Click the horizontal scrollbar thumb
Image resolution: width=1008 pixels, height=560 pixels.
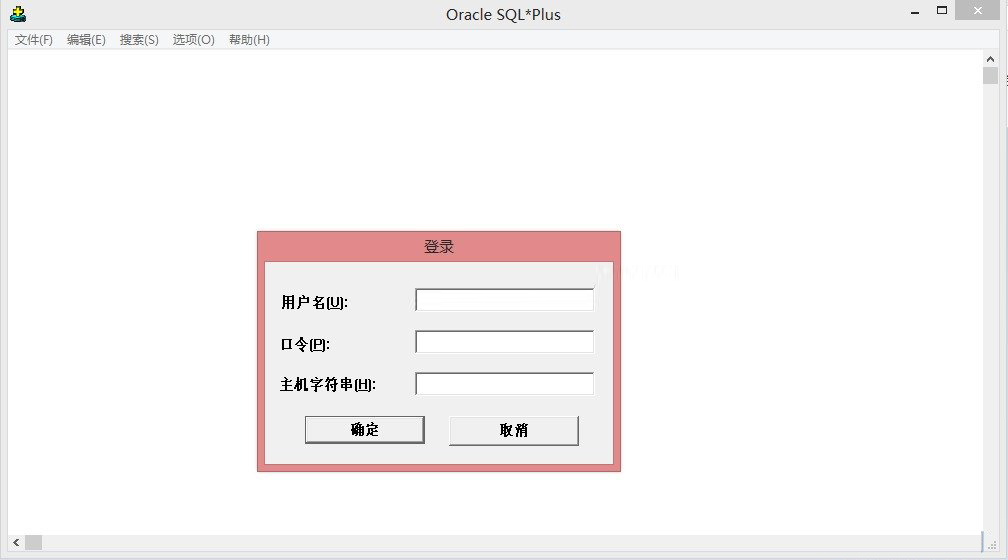point(33,543)
